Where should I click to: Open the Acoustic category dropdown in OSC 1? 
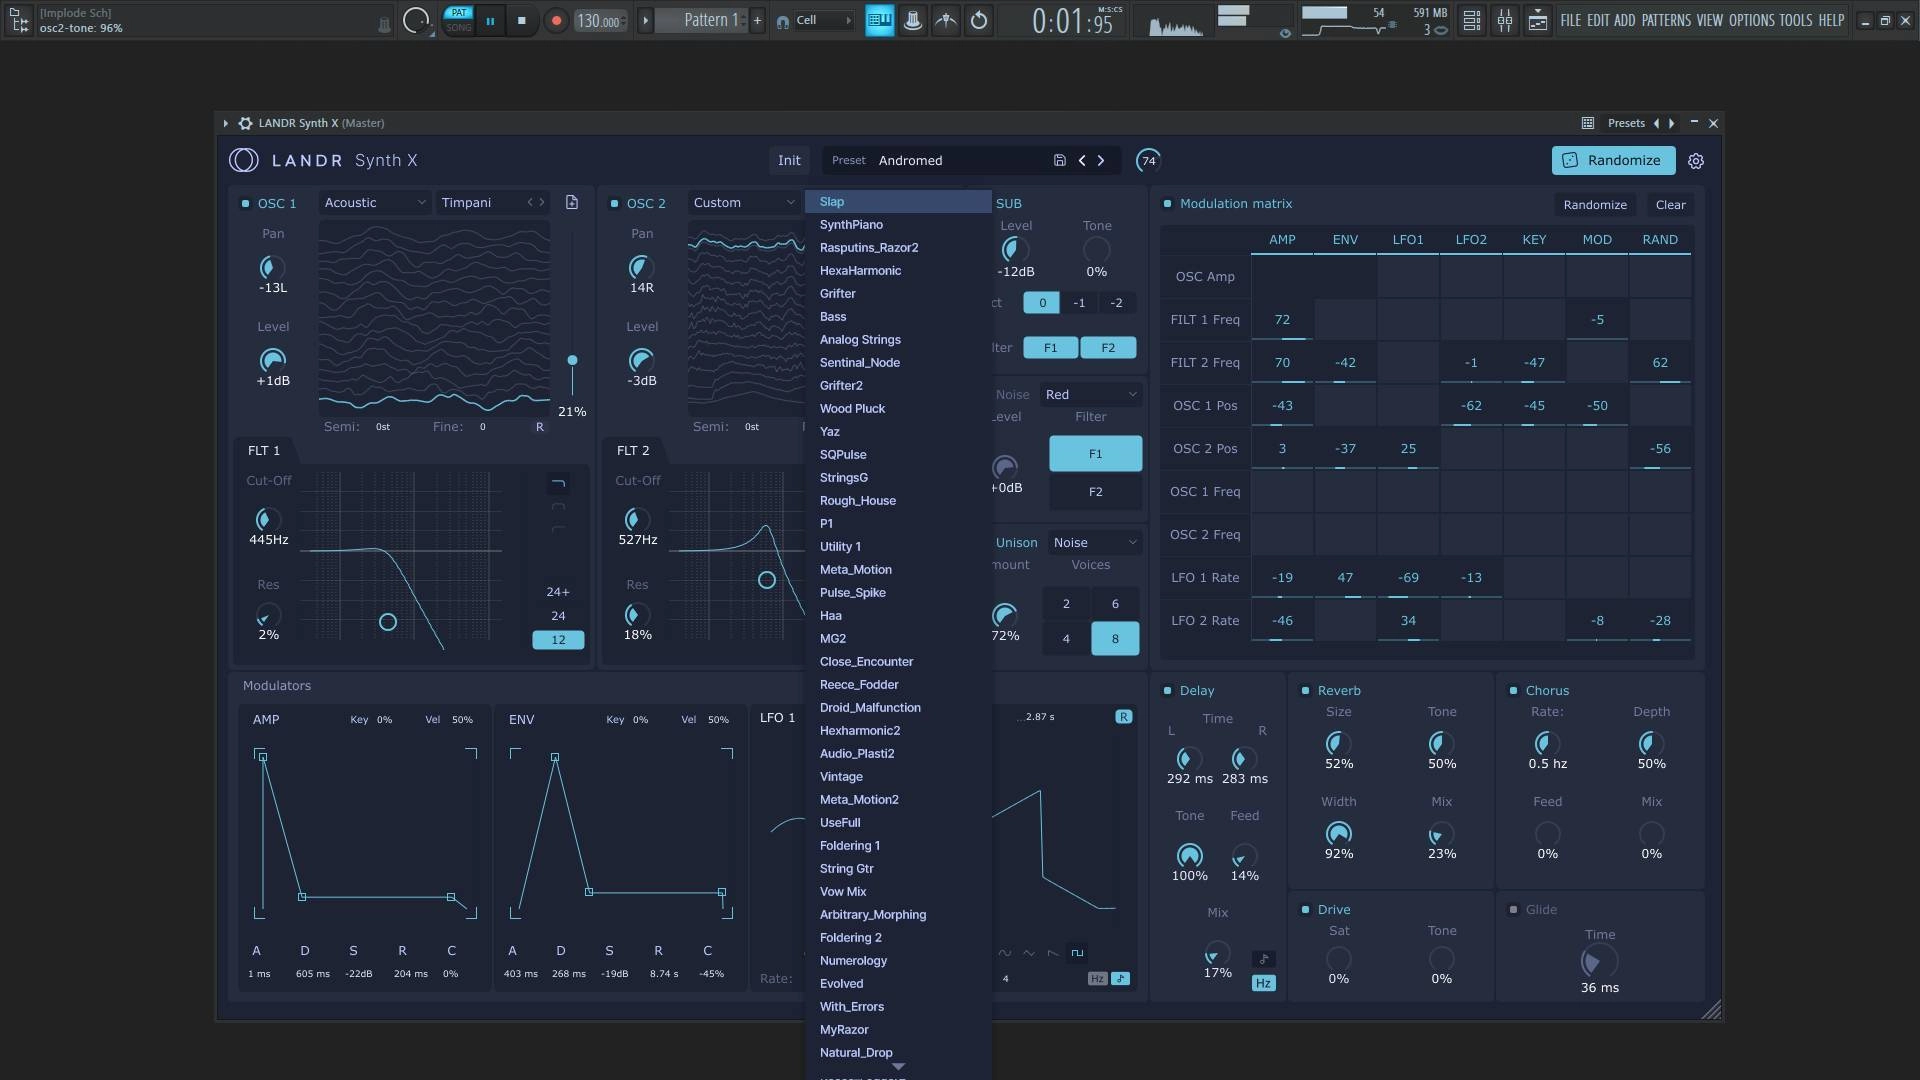(375, 202)
